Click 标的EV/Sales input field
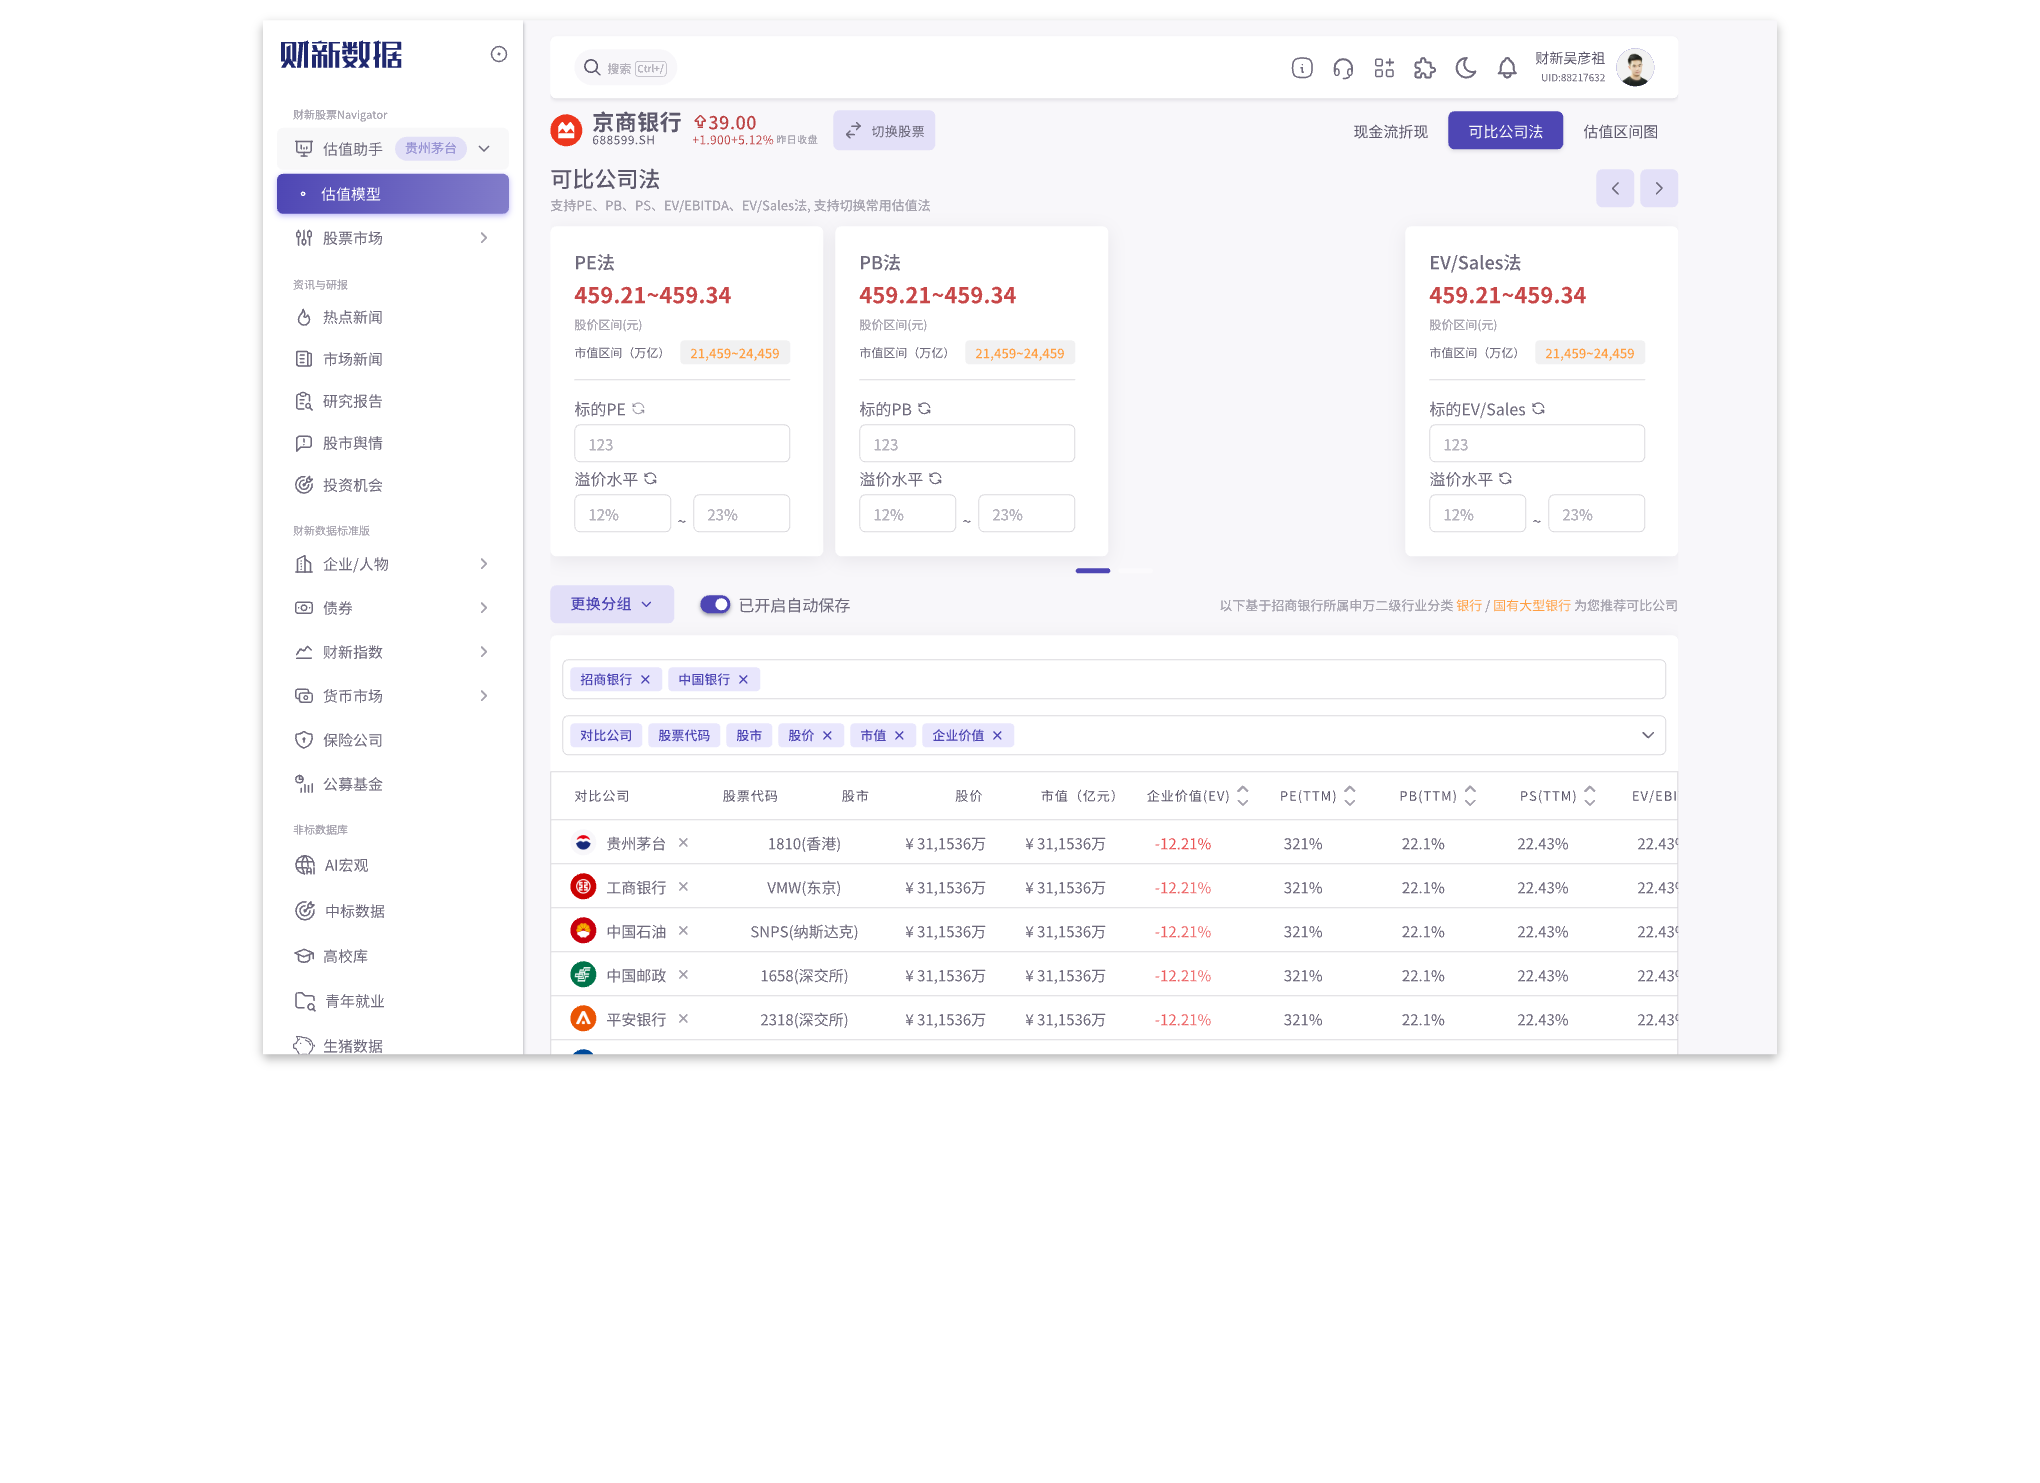The width and height of the screenshot is (2040, 1483). [x=1537, y=444]
